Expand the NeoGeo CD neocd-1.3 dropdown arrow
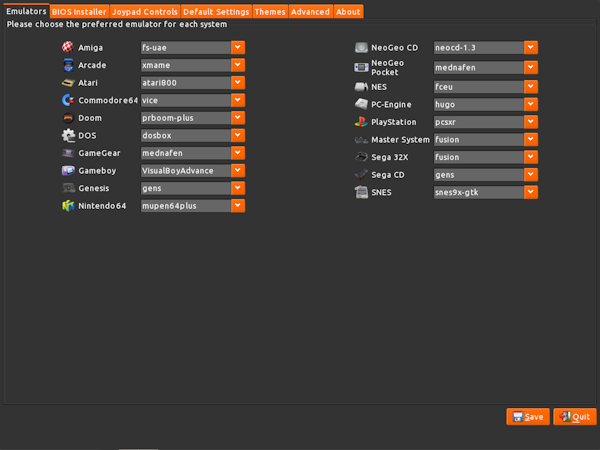600x450 pixels. 531,47
